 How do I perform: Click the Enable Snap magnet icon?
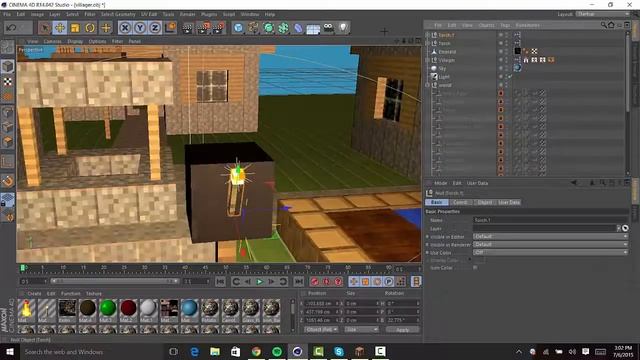pos(7,181)
